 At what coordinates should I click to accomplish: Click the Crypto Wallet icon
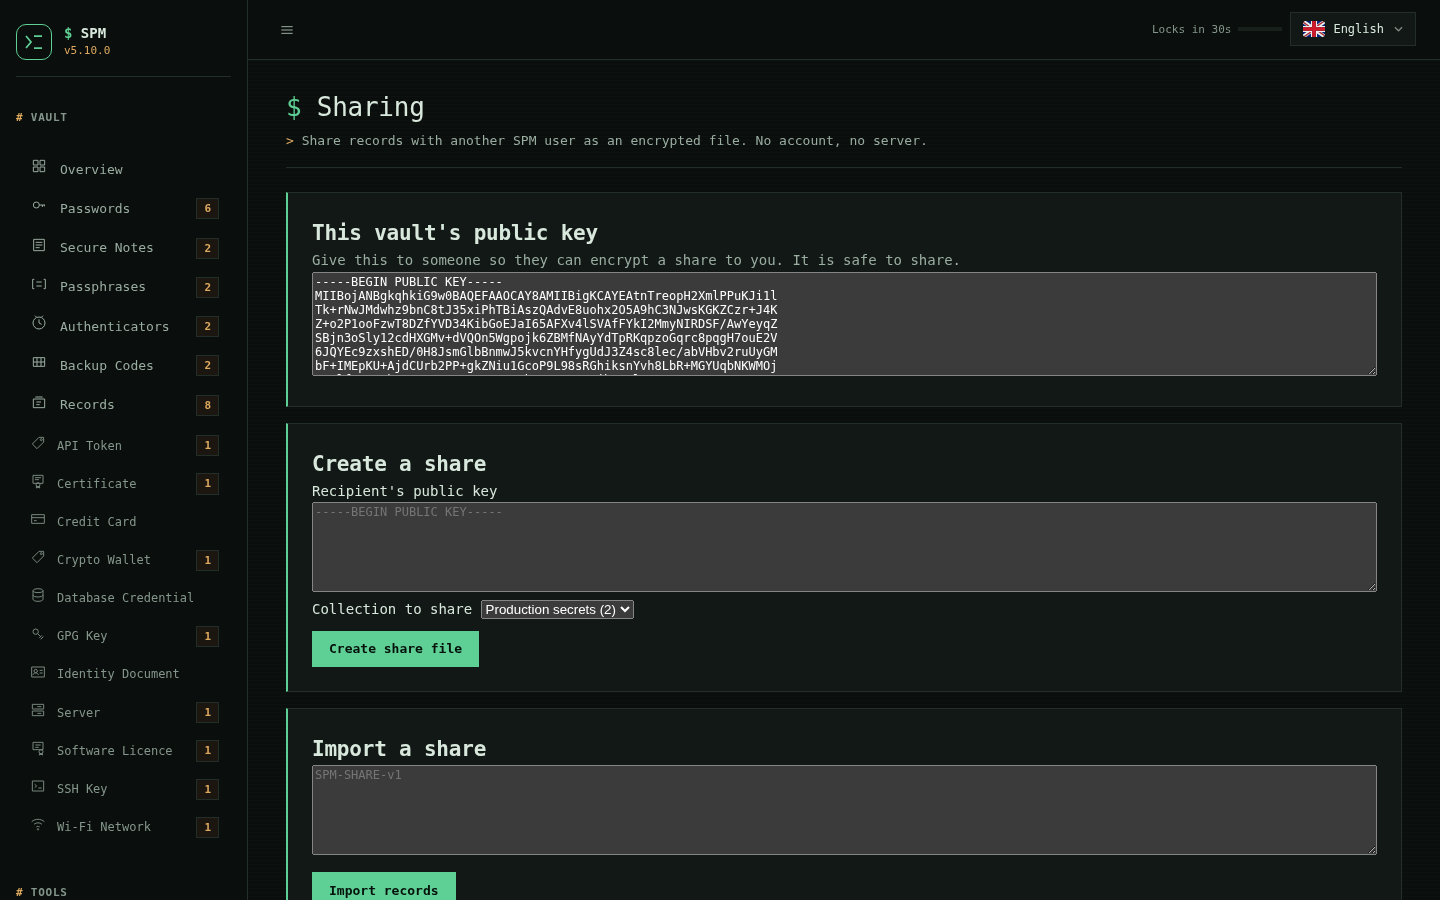tap(38, 557)
